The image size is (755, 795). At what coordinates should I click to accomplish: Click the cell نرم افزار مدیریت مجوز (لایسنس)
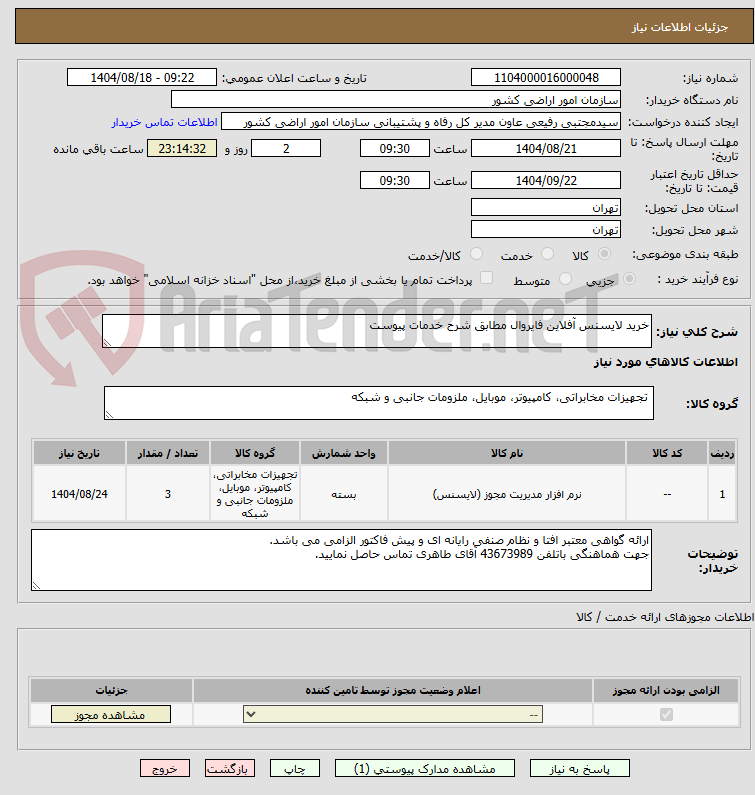coord(507,494)
